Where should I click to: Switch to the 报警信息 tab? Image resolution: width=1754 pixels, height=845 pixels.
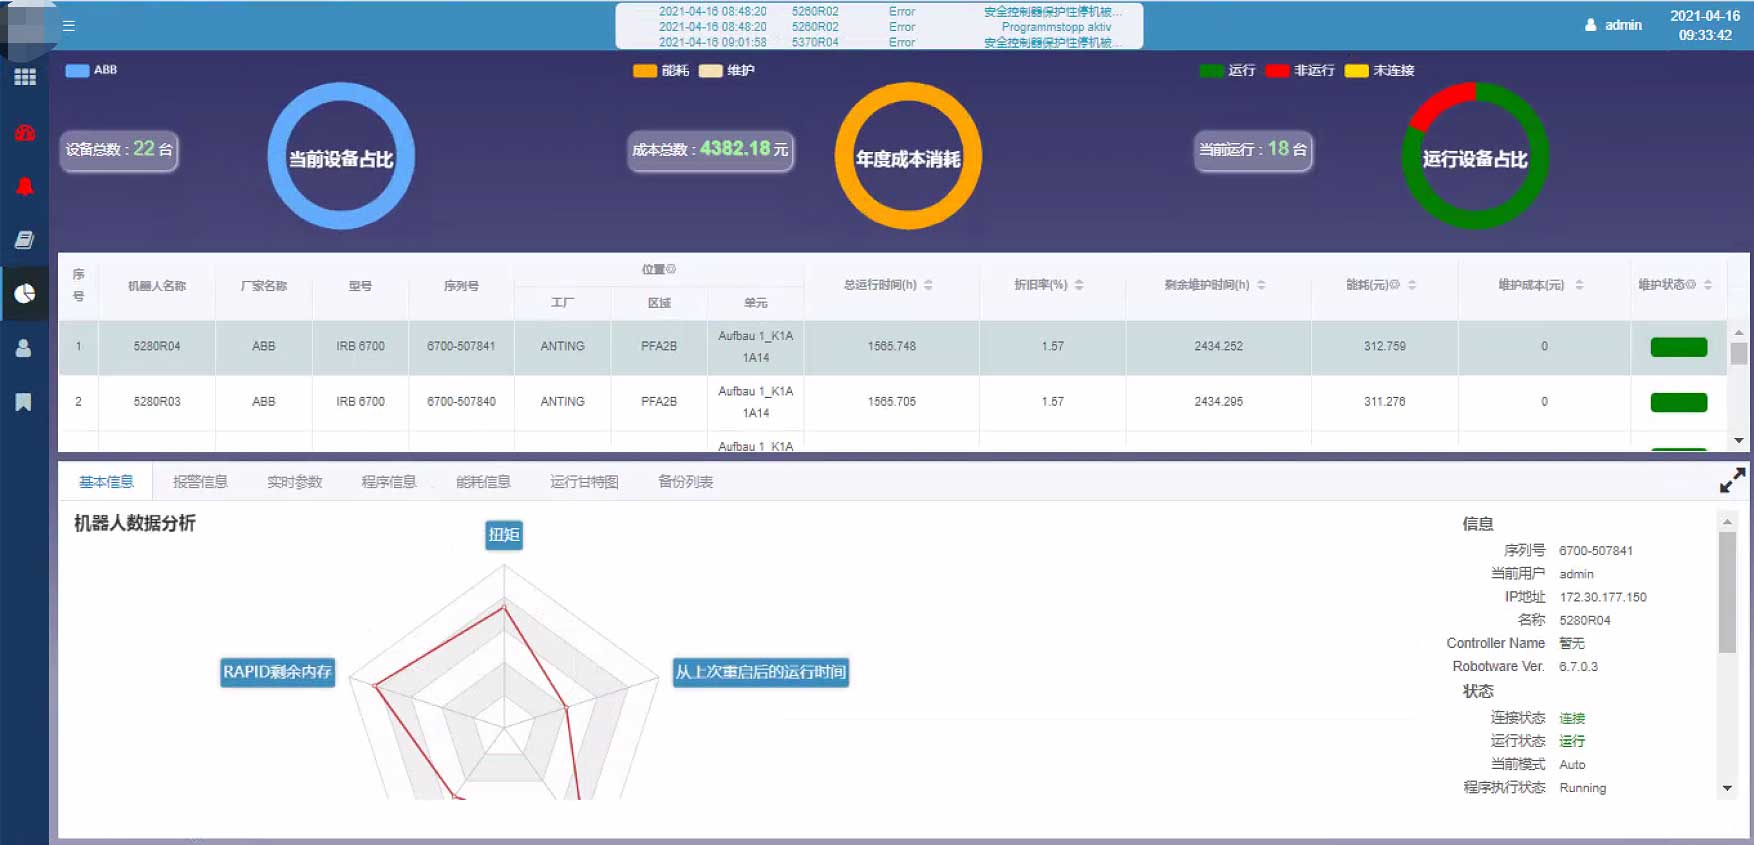click(200, 482)
